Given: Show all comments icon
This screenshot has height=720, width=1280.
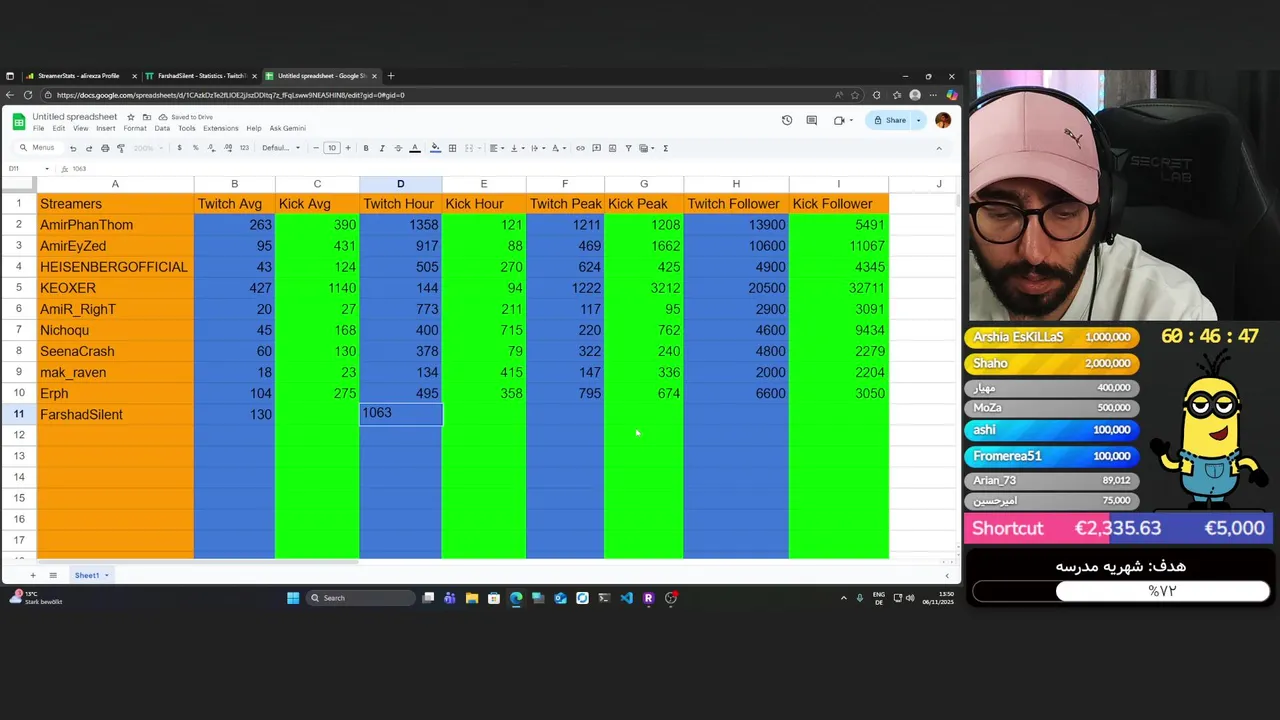Looking at the screenshot, I should [x=811, y=120].
